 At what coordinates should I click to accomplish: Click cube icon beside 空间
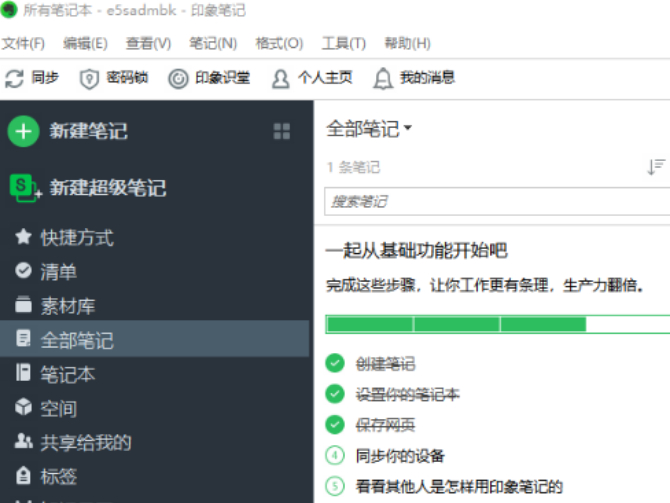pyautogui.click(x=23, y=407)
